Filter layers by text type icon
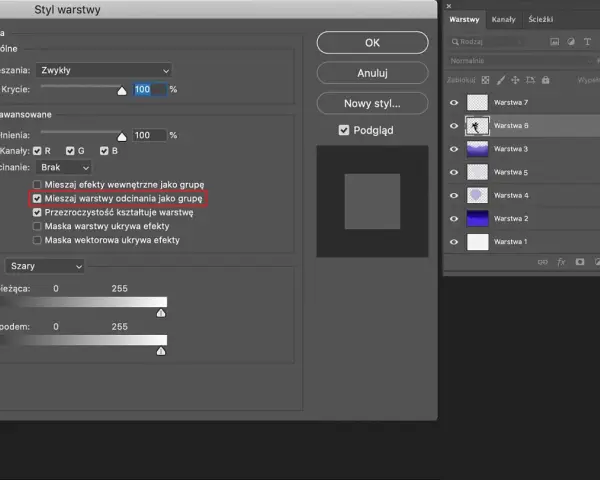The width and height of the screenshot is (600, 480). tap(587, 42)
